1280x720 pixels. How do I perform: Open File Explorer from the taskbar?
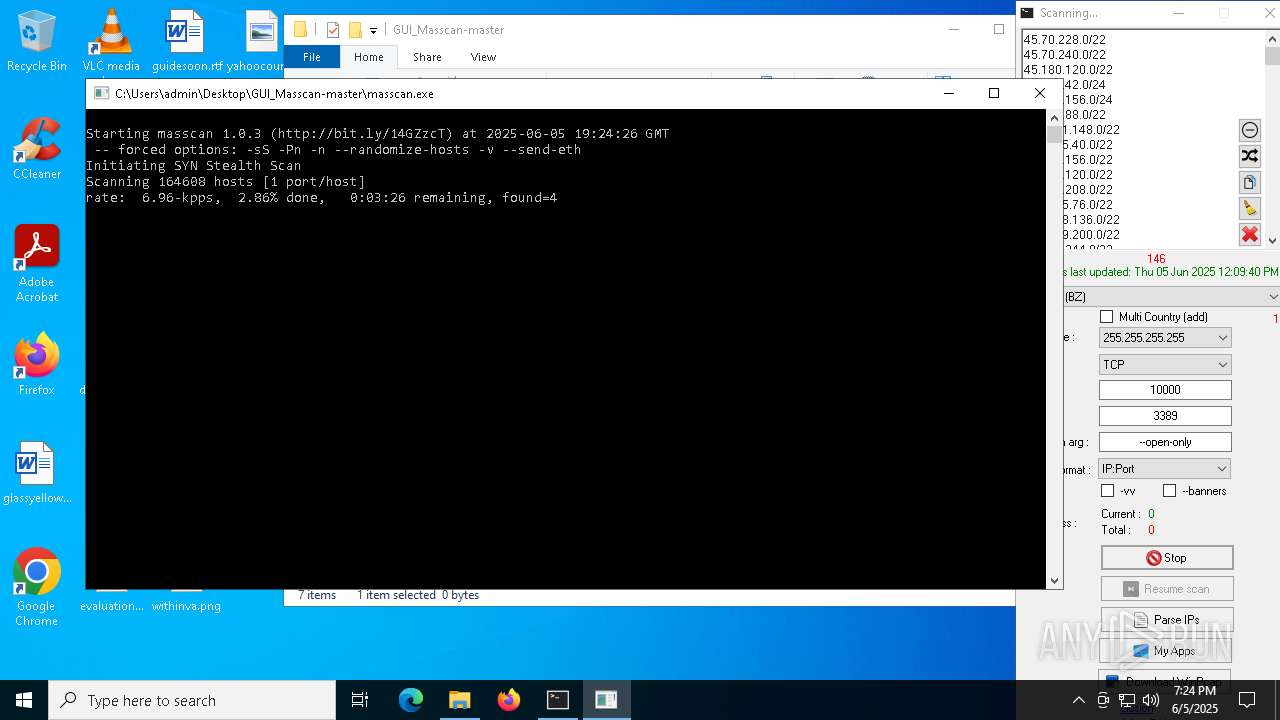click(x=460, y=700)
